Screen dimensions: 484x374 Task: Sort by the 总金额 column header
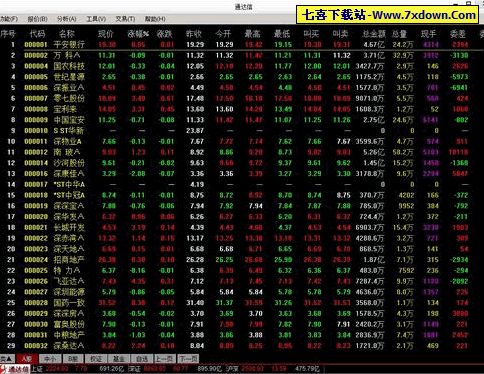pyautogui.click(x=374, y=34)
